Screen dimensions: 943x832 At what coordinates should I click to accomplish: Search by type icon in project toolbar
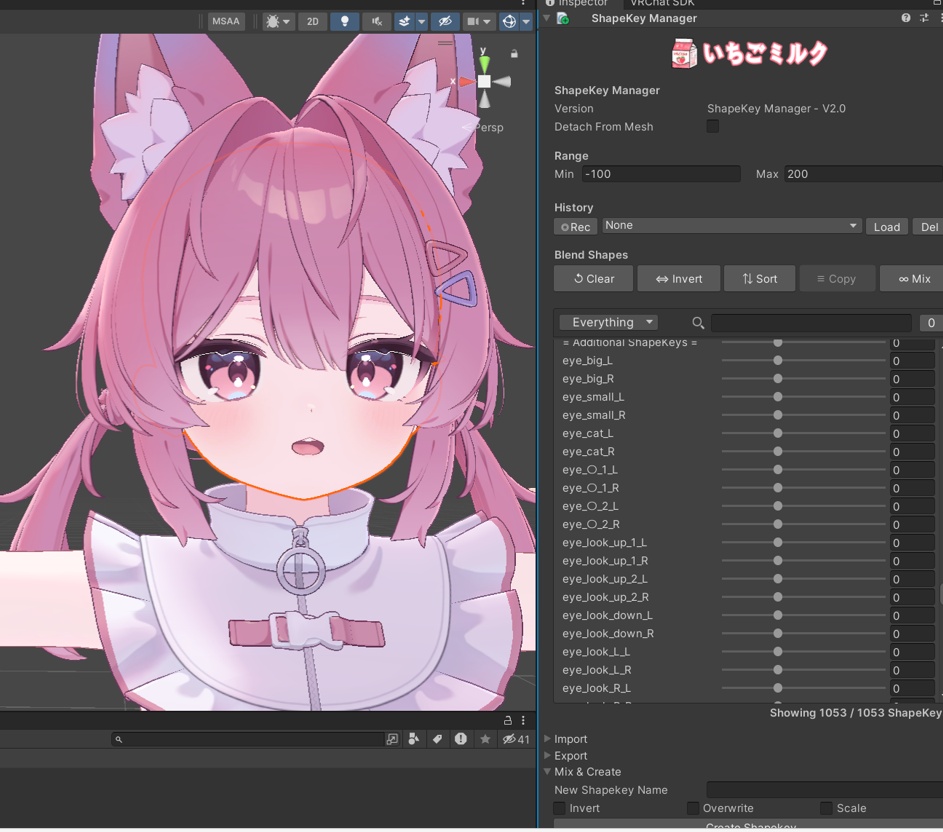(414, 739)
